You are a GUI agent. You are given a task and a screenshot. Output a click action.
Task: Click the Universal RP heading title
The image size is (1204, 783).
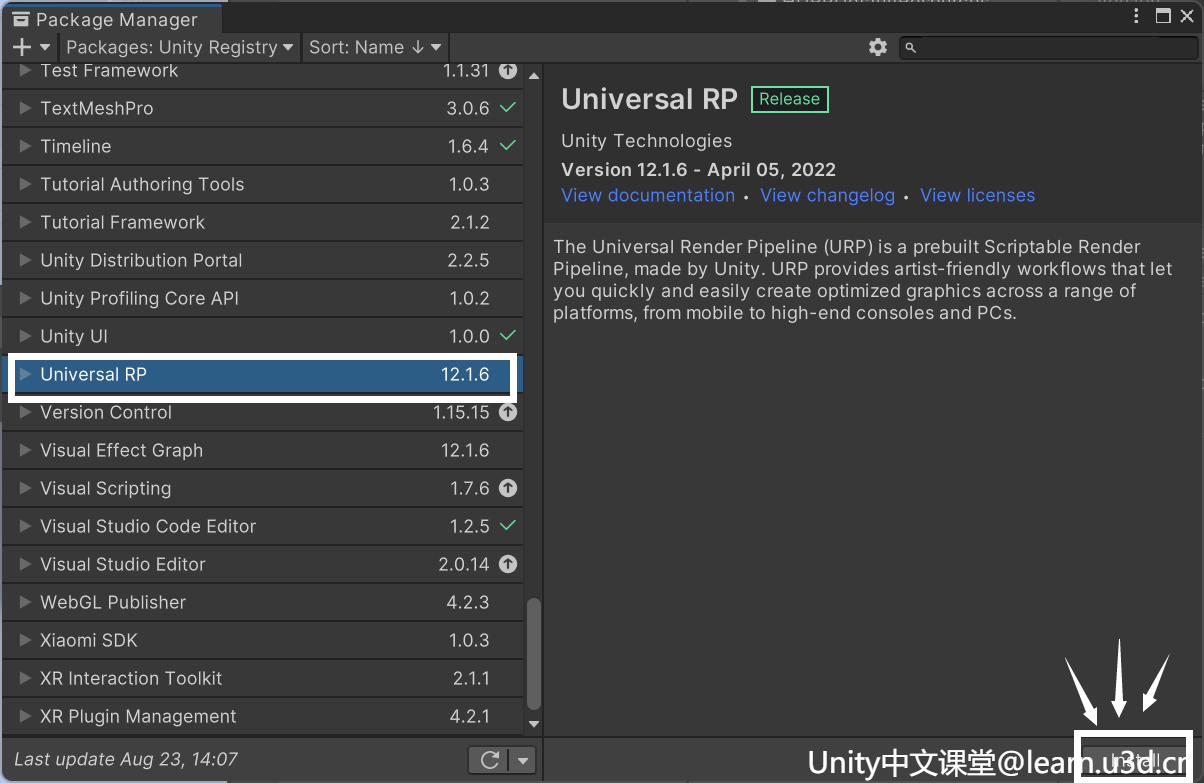[x=649, y=99]
